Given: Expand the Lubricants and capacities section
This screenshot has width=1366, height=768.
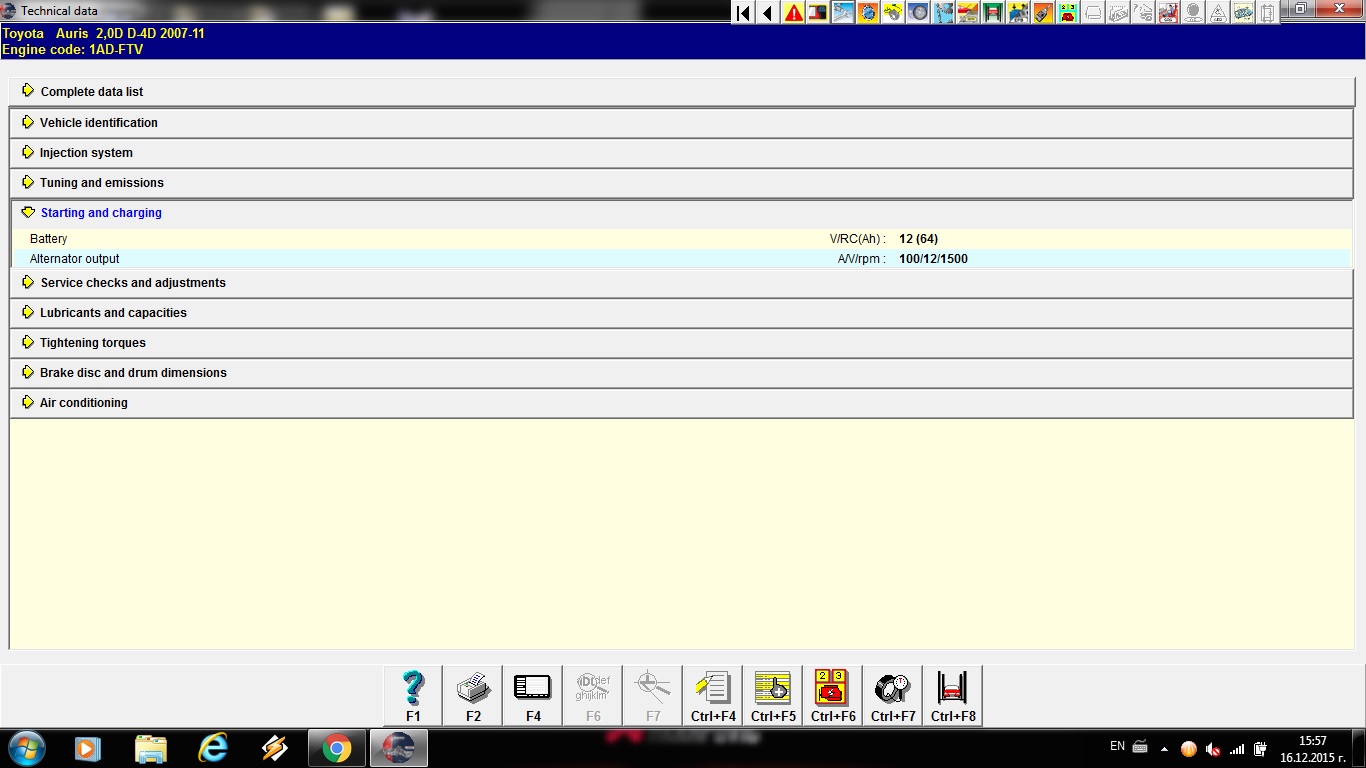Looking at the screenshot, I should (112, 313).
